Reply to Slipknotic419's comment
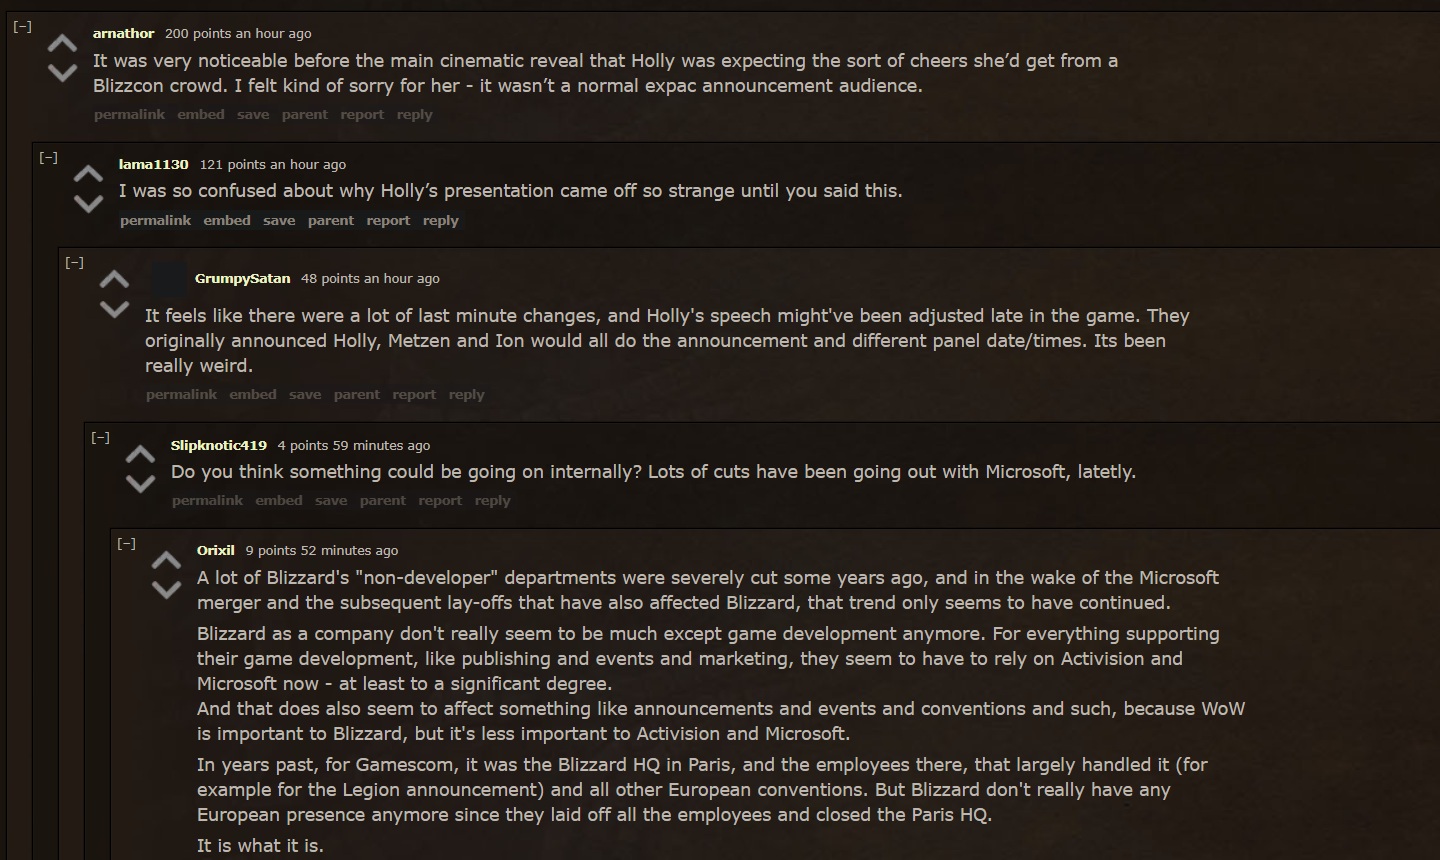Image resolution: width=1440 pixels, height=860 pixels. (x=492, y=500)
